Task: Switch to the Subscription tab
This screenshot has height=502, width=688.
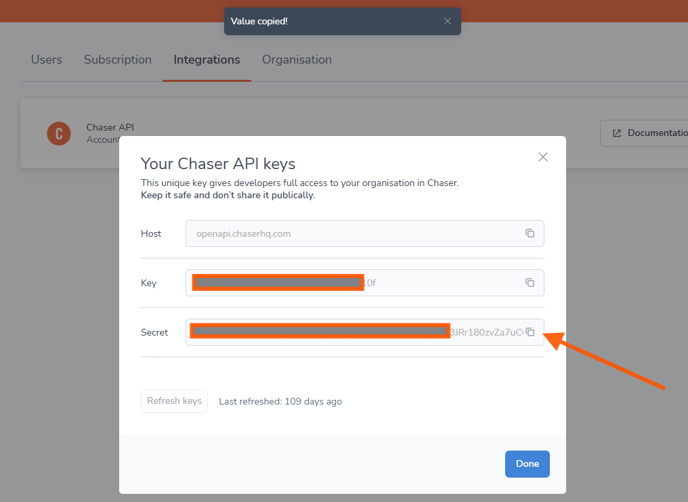Action: click(118, 60)
